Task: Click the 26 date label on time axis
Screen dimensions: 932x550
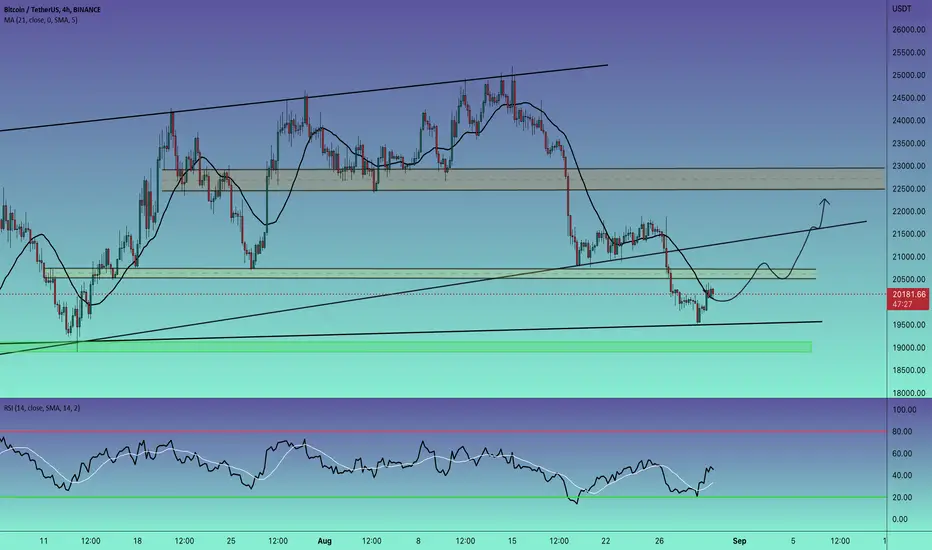Action: click(x=659, y=541)
